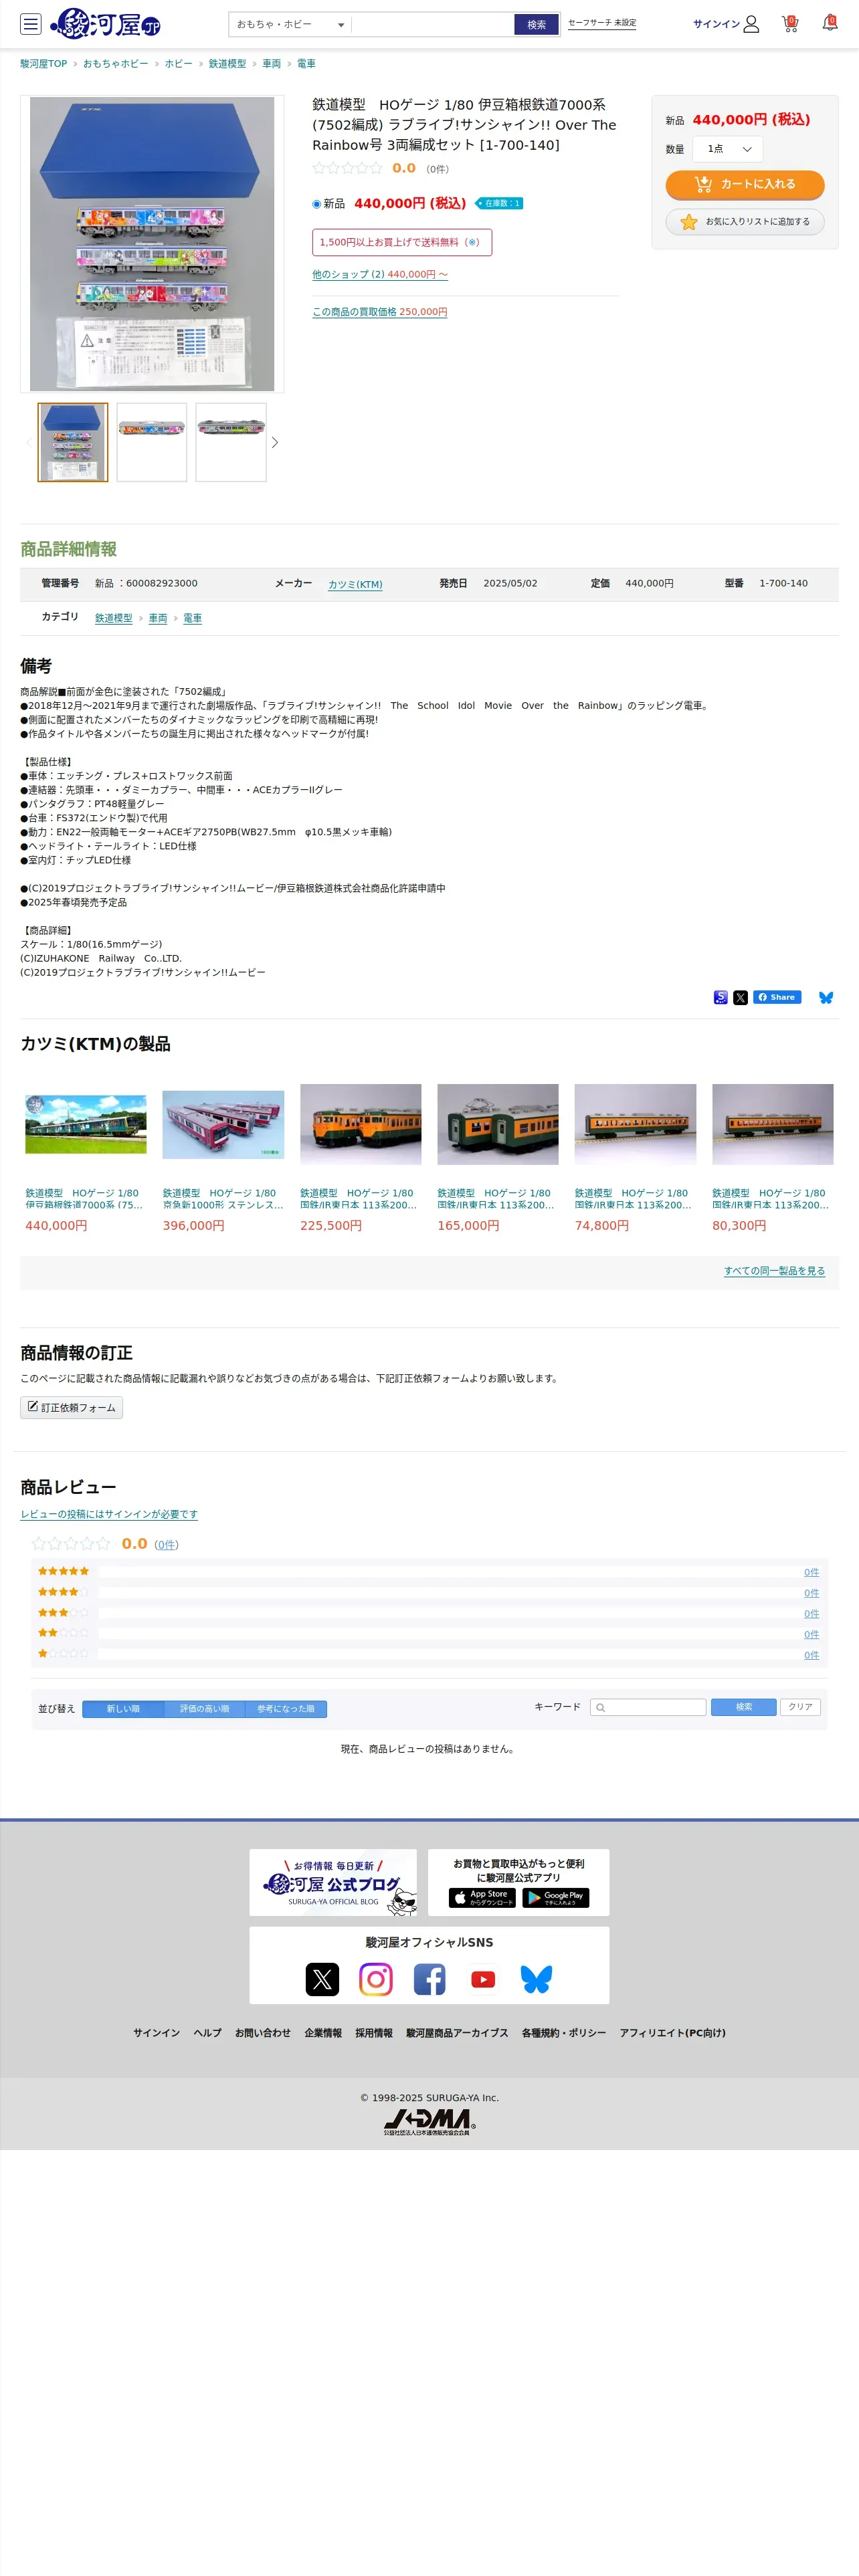859x2576 pixels.
Task: Open 企業情報 footer link
Action: (323, 2033)
